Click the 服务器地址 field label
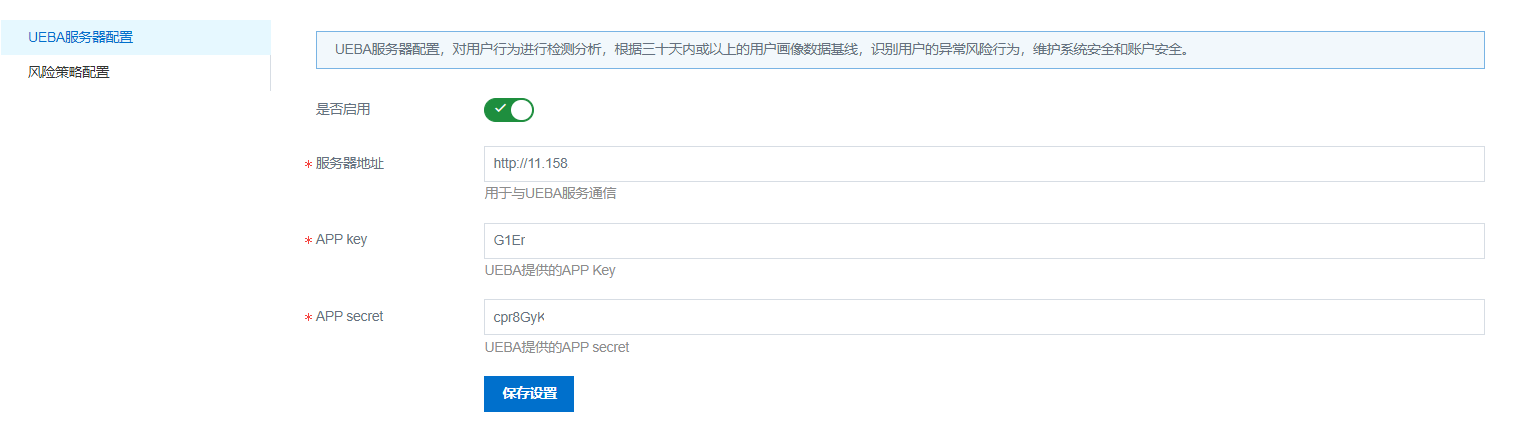This screenshot has height=444, width=1515. (x=349, y=164)
